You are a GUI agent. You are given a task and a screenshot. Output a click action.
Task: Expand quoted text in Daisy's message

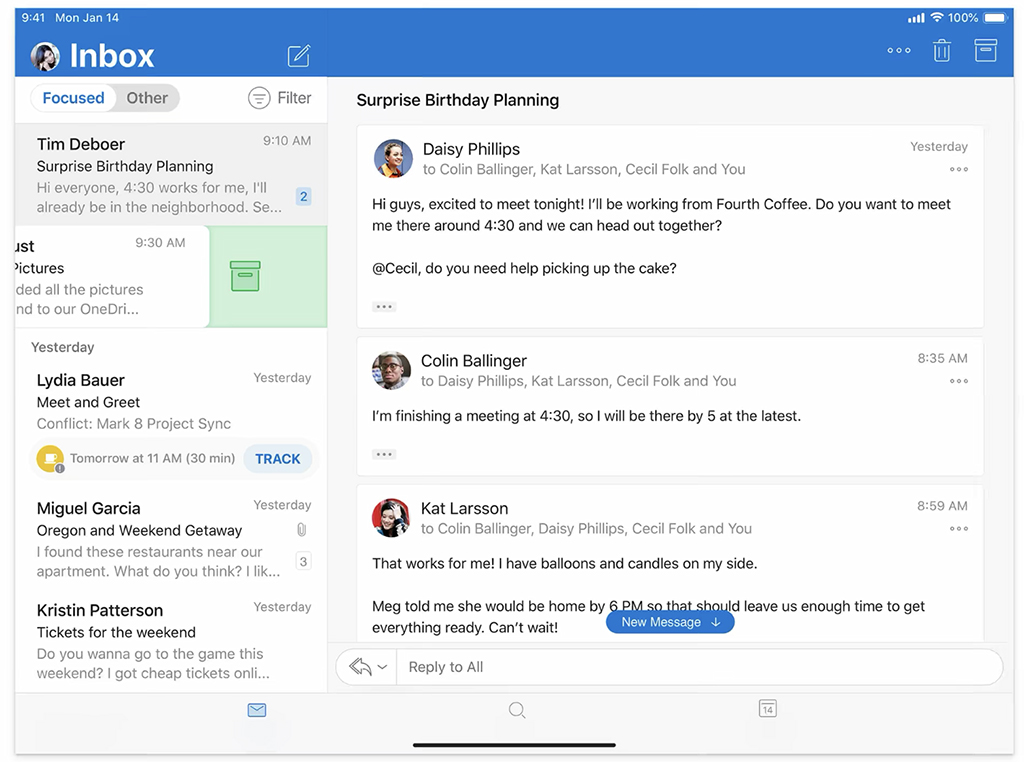point(384,307)
